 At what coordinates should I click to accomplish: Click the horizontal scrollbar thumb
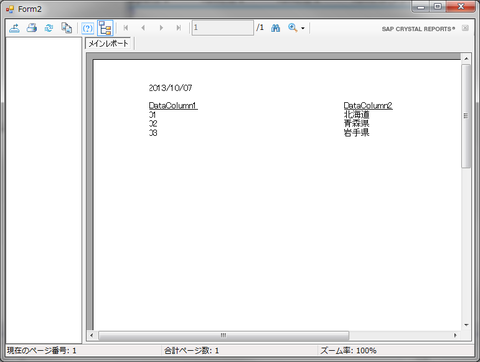click(x=224, y=335)
